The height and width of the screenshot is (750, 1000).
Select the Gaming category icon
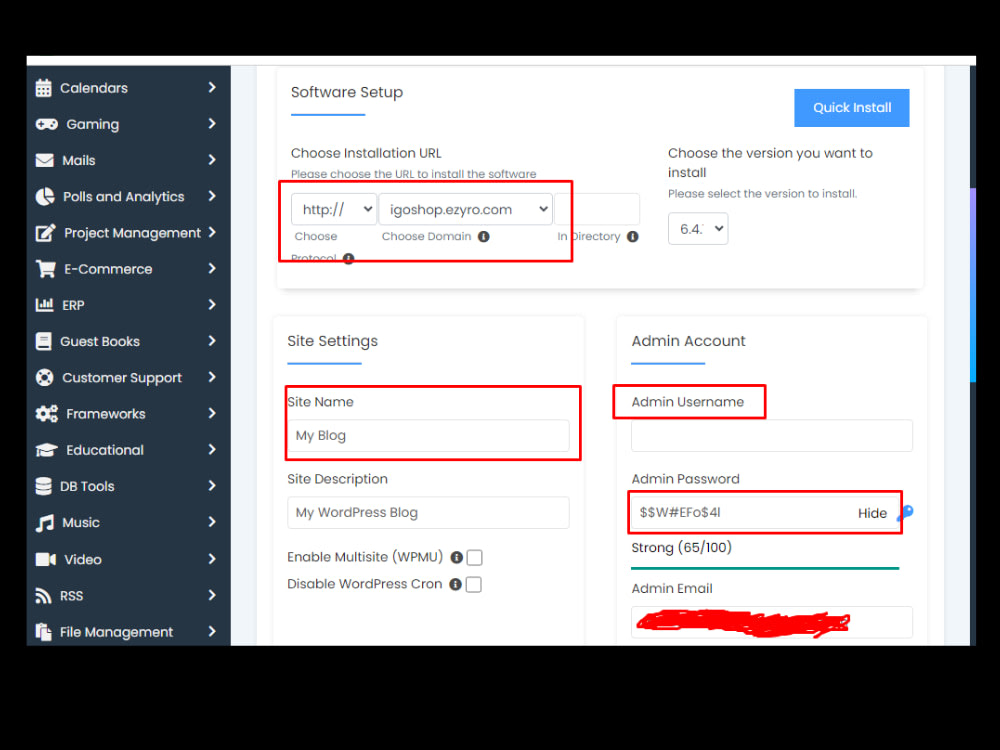[45, 124]
